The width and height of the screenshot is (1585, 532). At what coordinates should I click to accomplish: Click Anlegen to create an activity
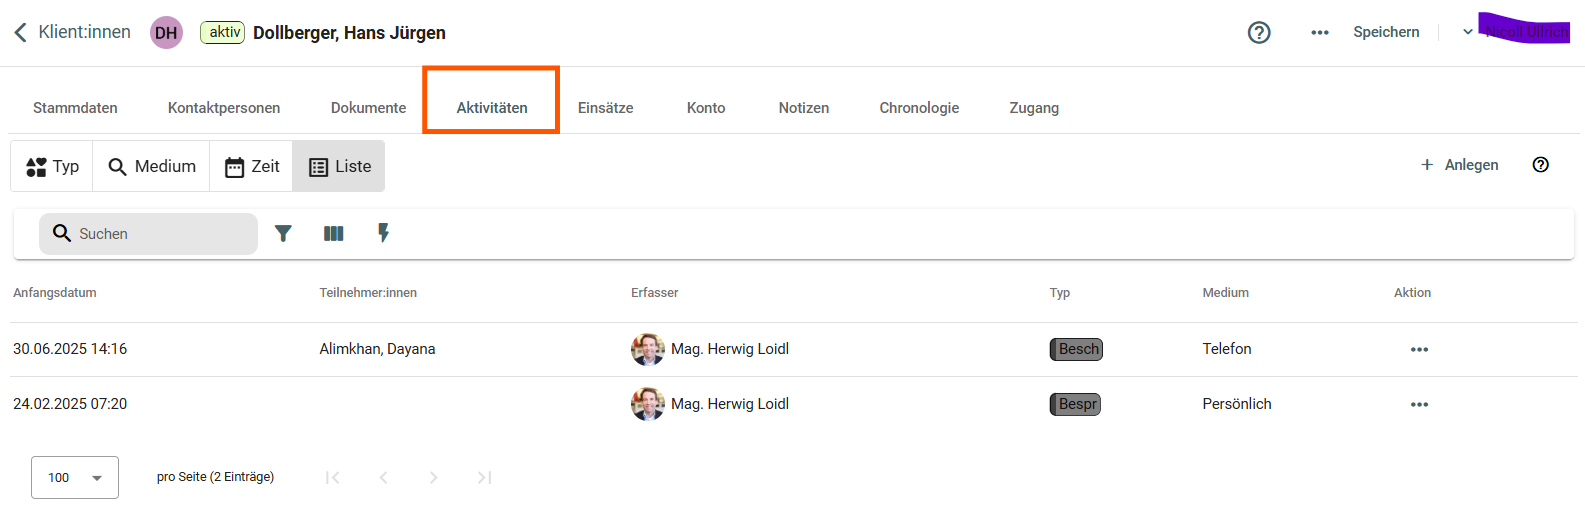tap(1460, 165)
